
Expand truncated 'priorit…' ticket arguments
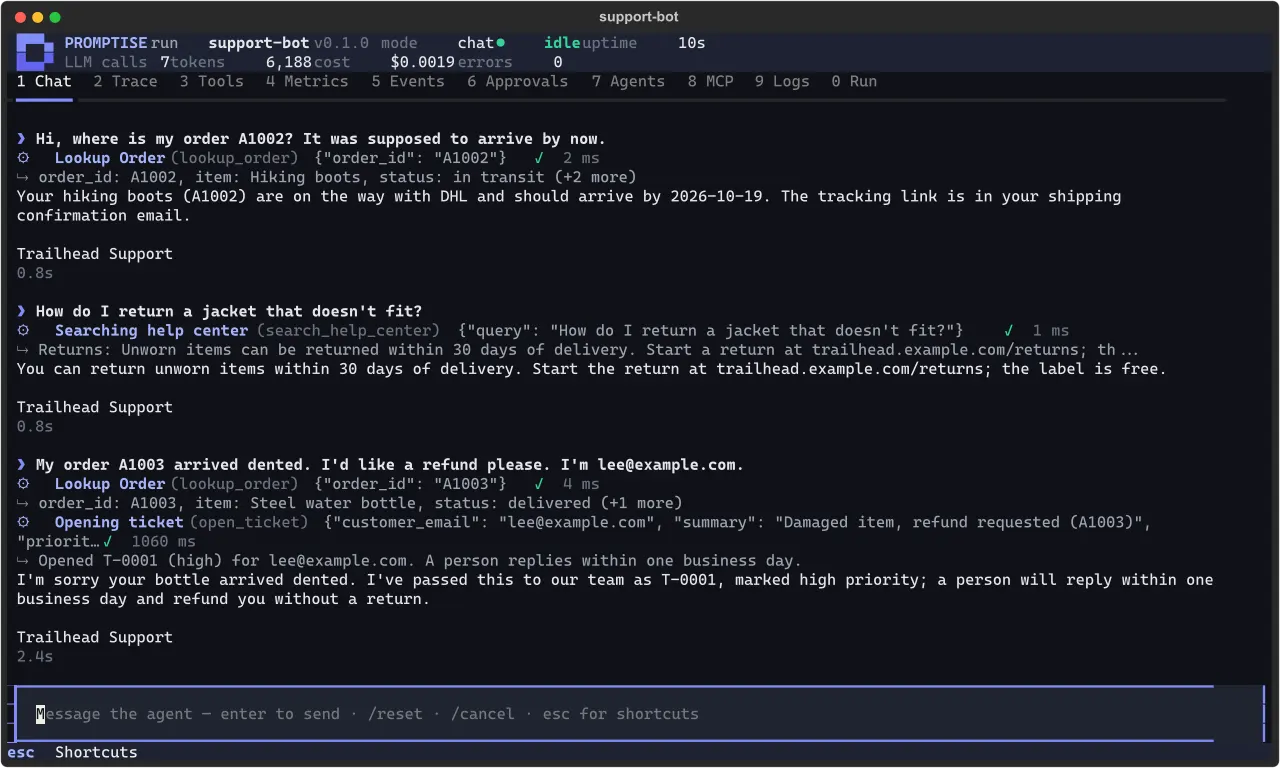[58, 542]
